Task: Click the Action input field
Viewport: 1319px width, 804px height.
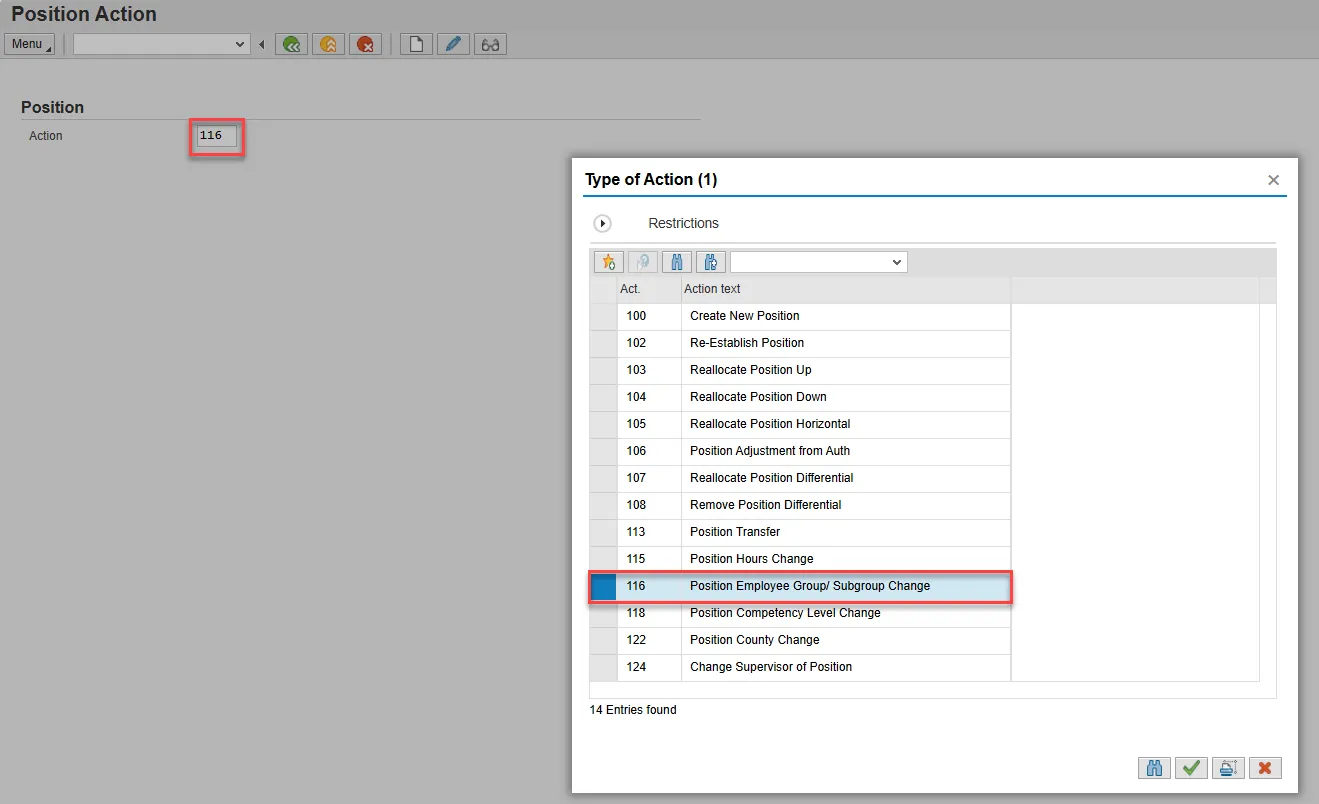Action: [217, 136]
